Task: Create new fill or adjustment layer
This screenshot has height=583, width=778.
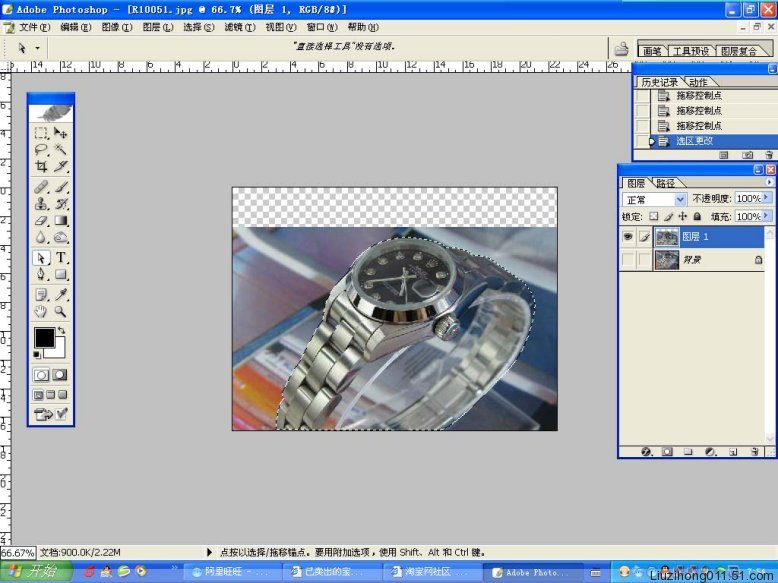Action: [710, 452]
